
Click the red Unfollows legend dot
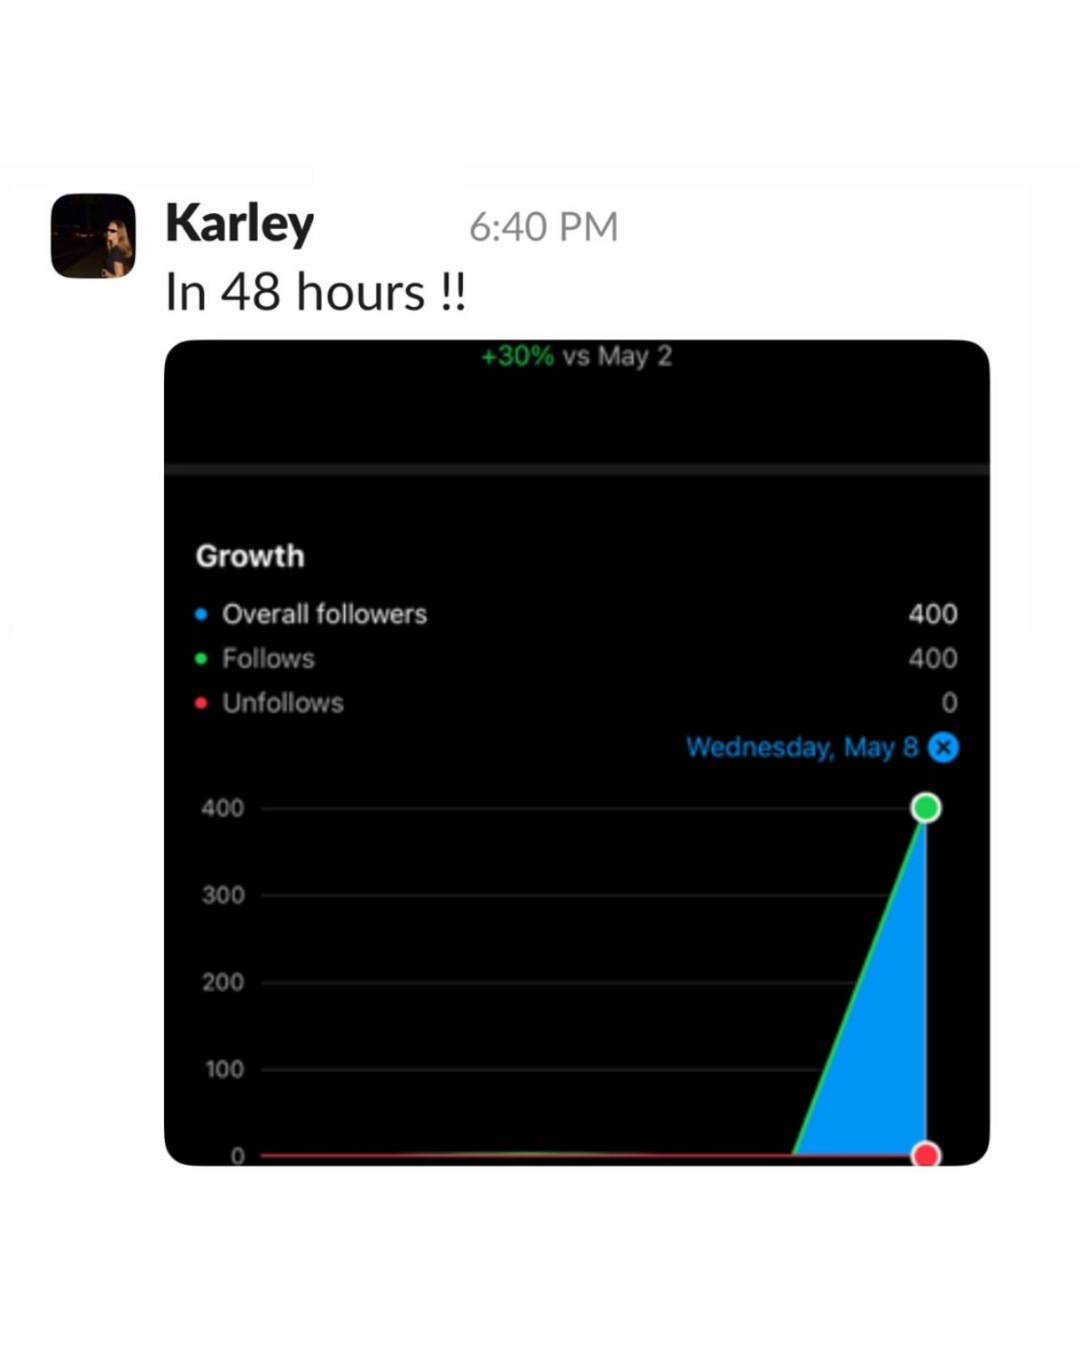(x=201, y=703)
